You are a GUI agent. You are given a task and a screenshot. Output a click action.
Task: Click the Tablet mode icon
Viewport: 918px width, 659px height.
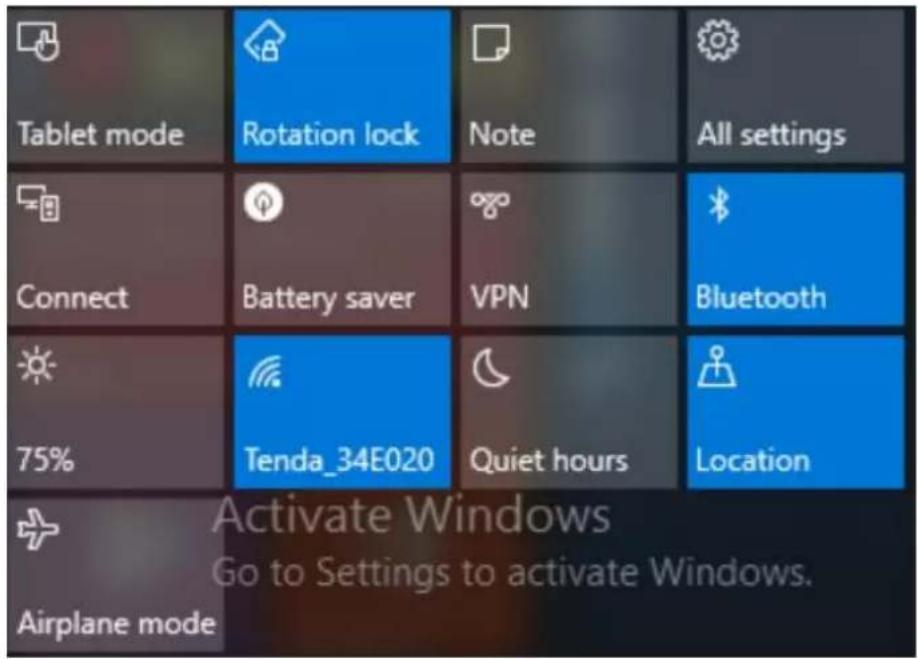39,41
